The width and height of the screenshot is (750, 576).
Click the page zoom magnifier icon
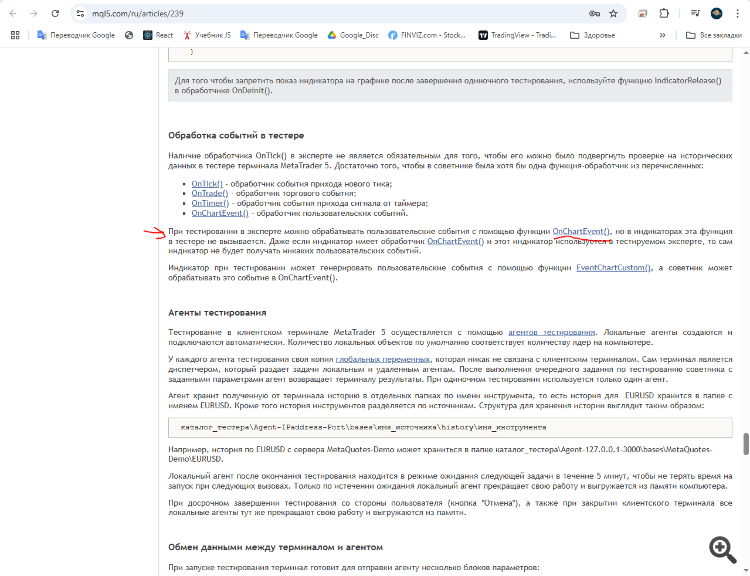tap(722, 550)
